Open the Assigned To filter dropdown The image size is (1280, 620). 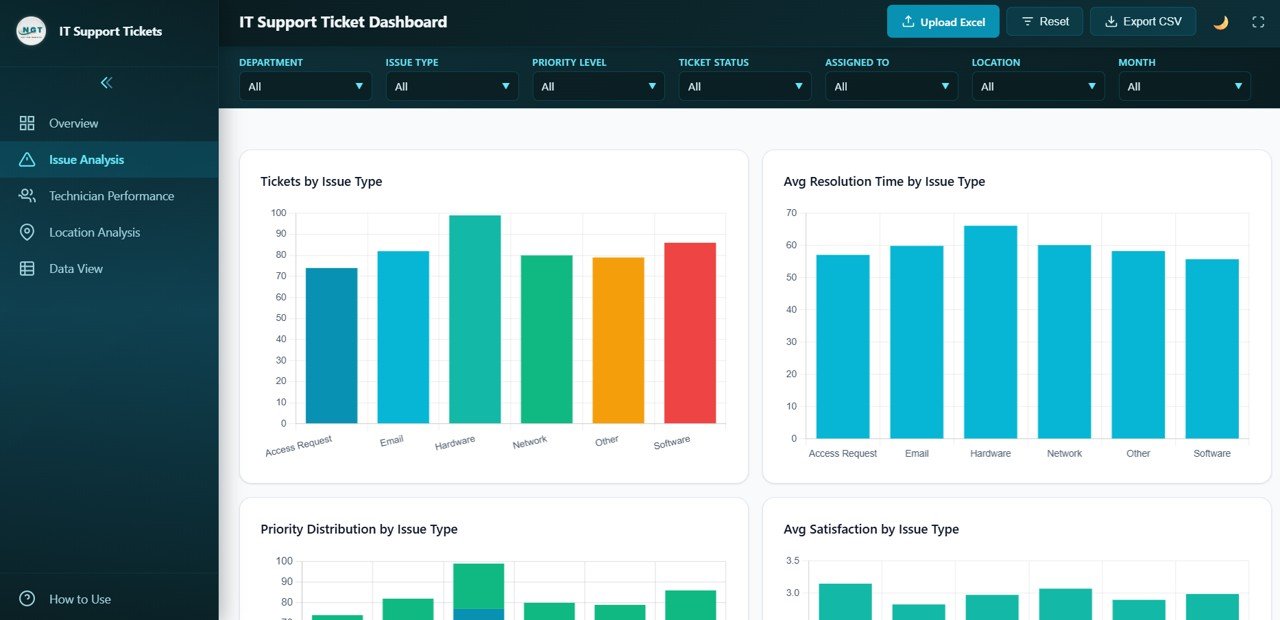tap(891, 87)
